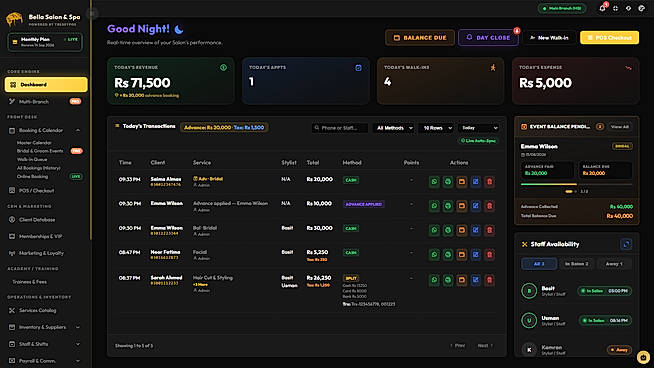Open the 10 Rows page-size dropdown
The height and width of the screenshot is (368, 654).
click(x=437, y=128)
